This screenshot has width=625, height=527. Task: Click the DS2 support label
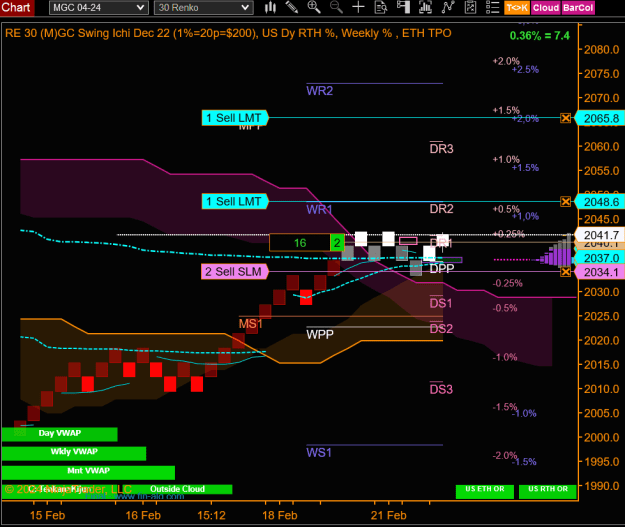coord(441,328)
